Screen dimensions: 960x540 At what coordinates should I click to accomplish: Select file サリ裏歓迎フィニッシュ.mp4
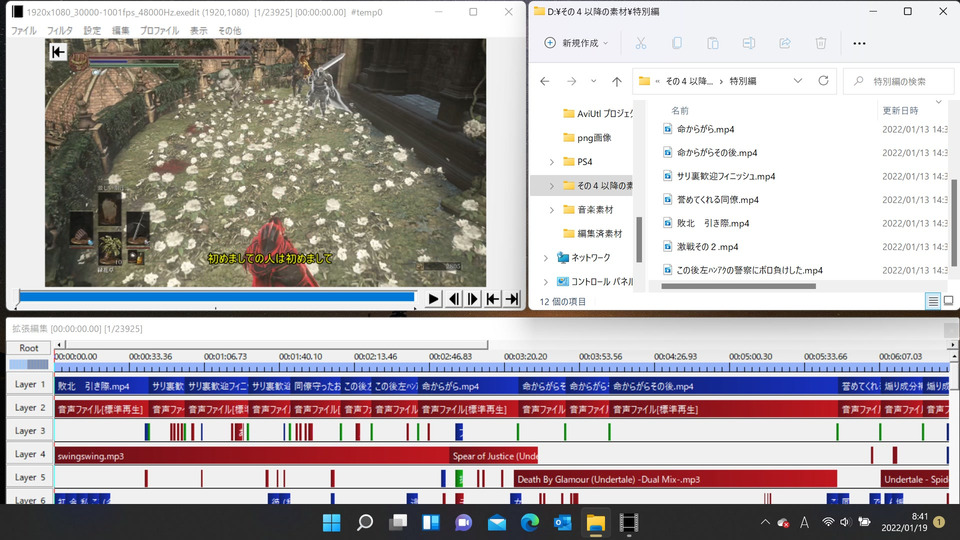(726, 176)
